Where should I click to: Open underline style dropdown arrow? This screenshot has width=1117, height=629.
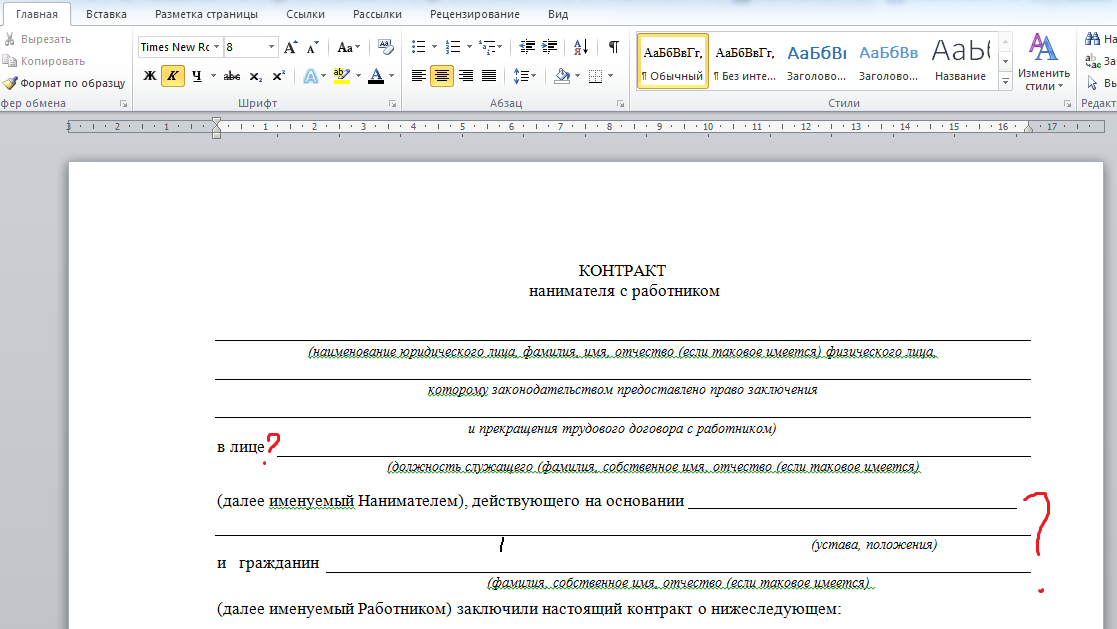pyautogui.click(x=213, y=76)
